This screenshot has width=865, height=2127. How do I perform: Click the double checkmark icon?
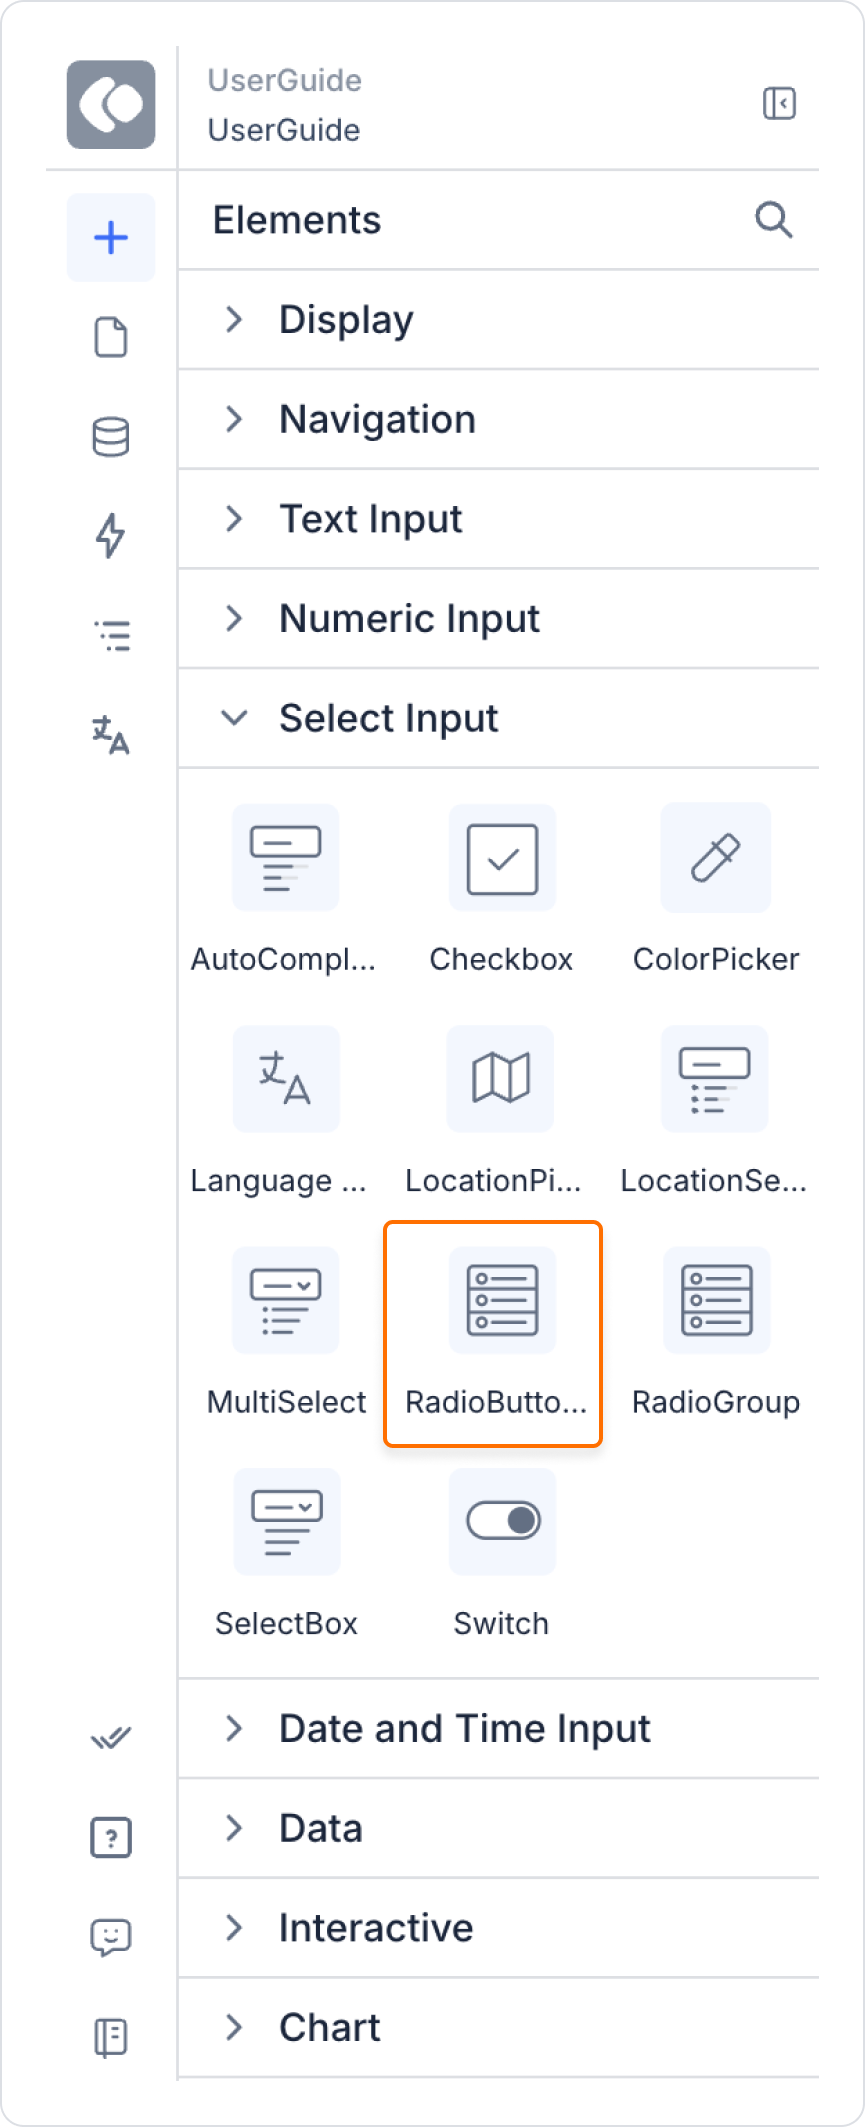click(x=111, y=1738)
